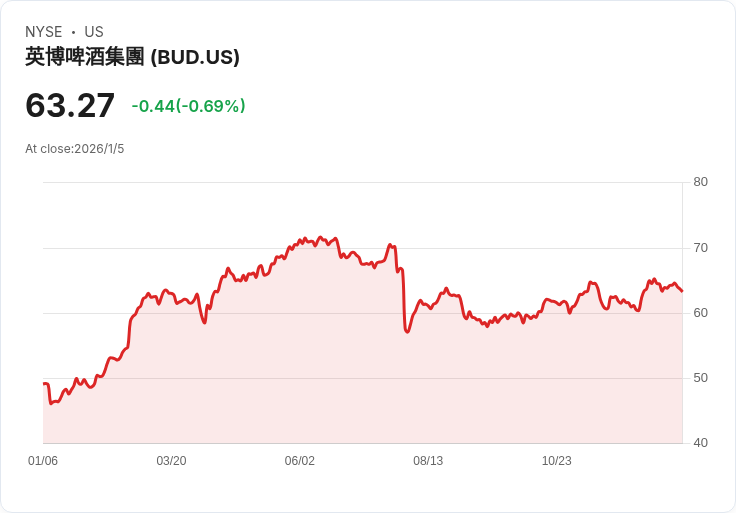Click the 01/06 date axis label

click(43, 461)
